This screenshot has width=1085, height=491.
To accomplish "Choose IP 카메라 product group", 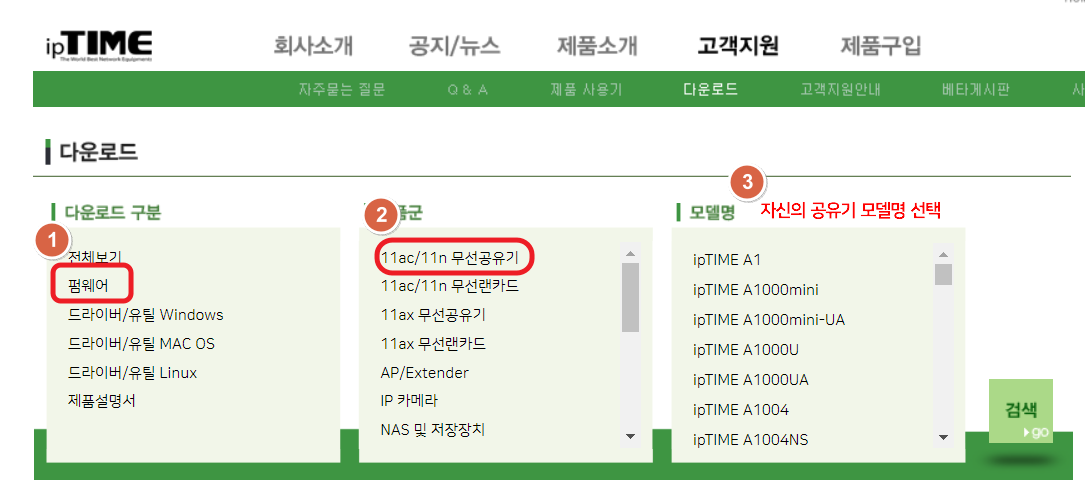I will [410, 400].
